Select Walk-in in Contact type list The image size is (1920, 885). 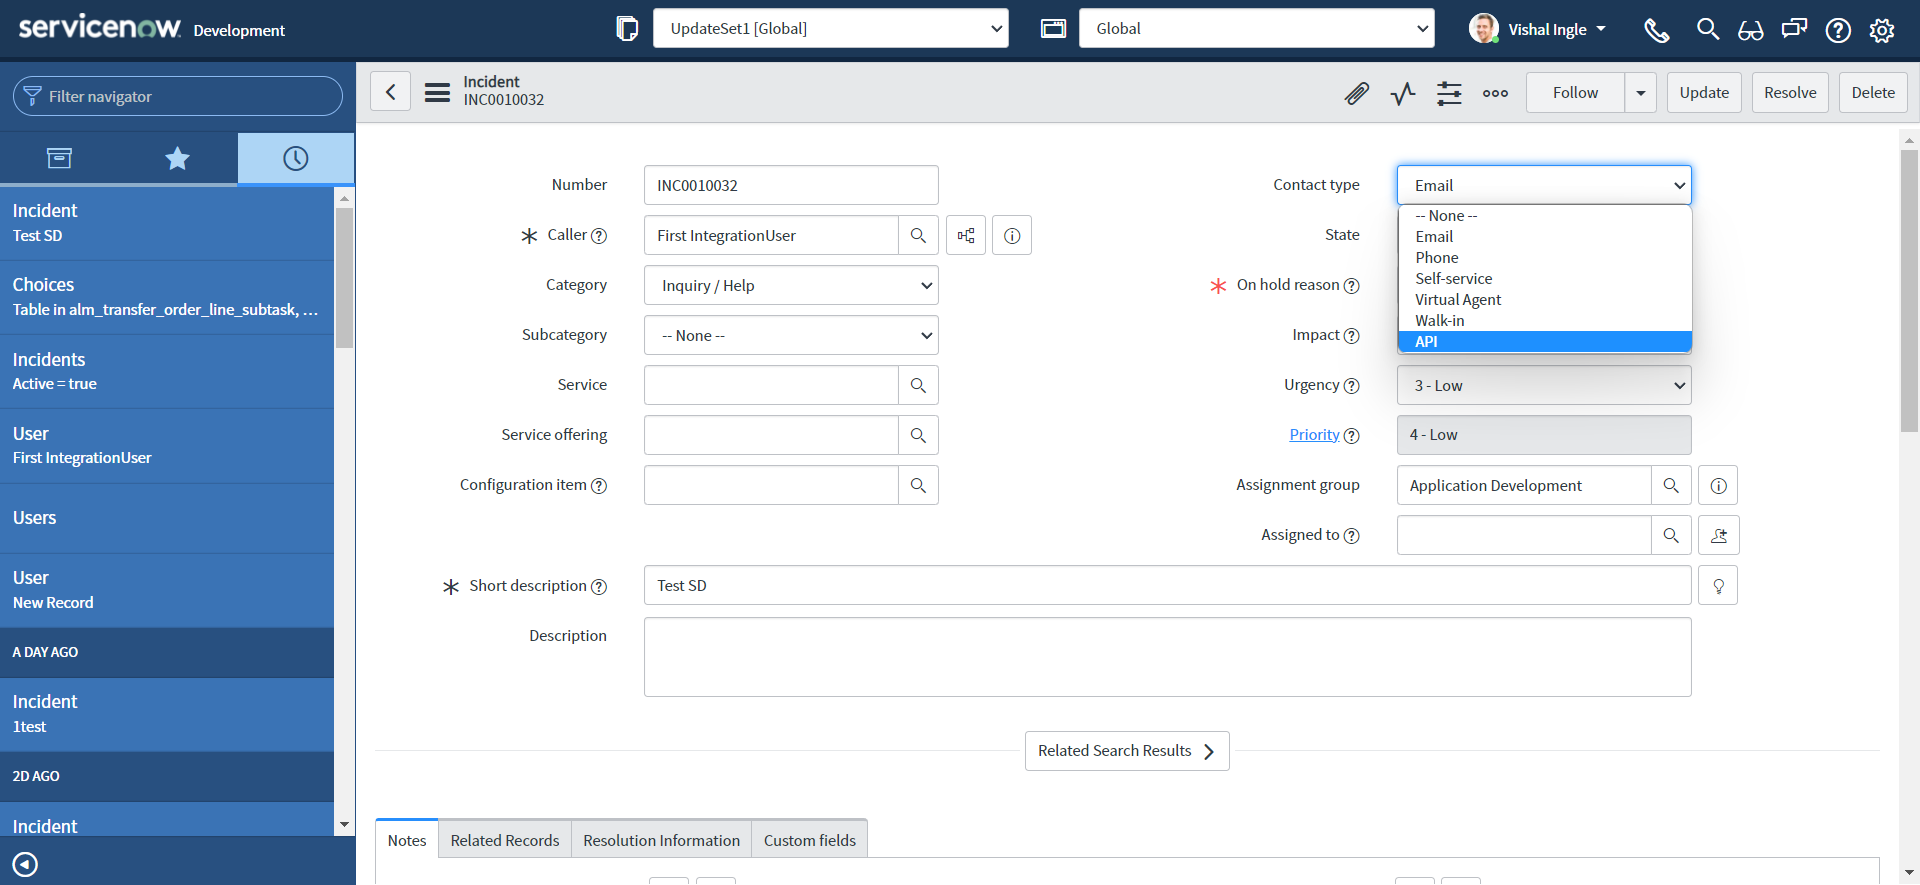point(1545,321)
